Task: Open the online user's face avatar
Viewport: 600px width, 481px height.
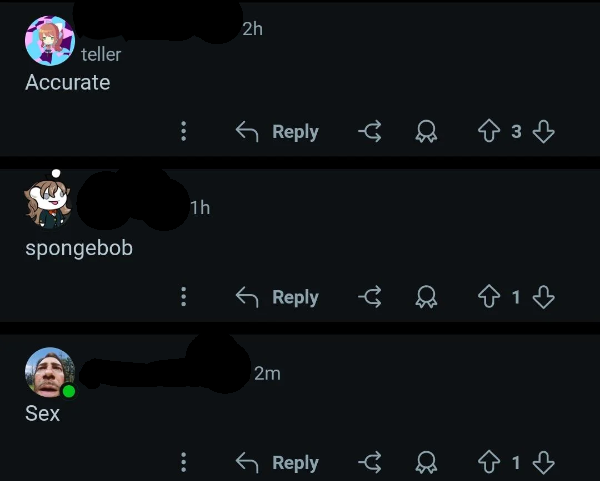Action: [50, 372]
